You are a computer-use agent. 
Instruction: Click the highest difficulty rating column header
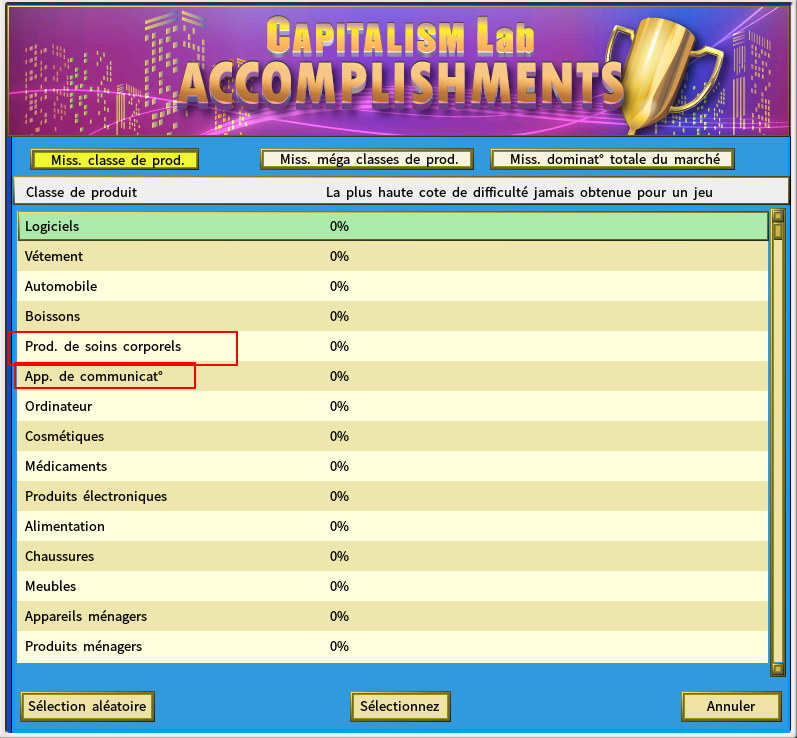pos(519,192)
